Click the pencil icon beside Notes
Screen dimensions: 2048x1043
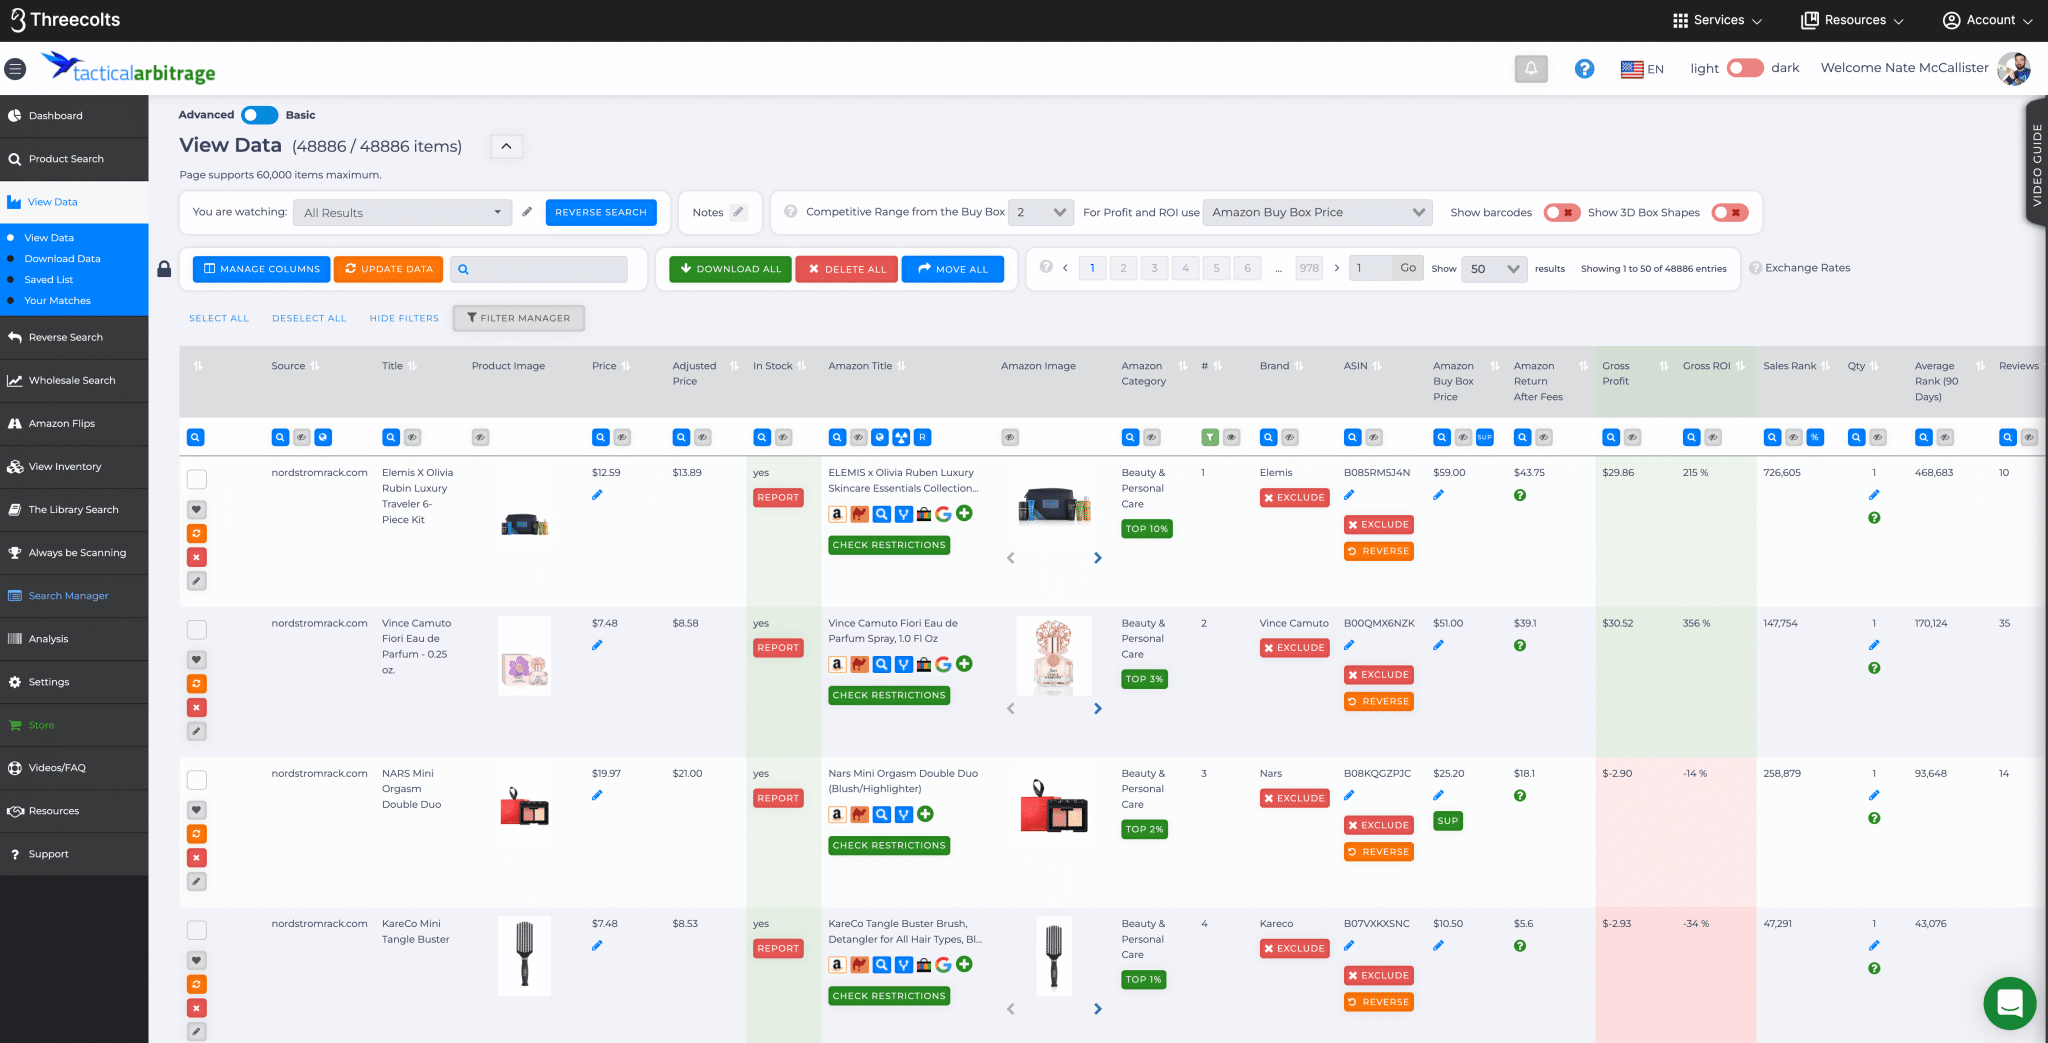click(x=738, y=212)
